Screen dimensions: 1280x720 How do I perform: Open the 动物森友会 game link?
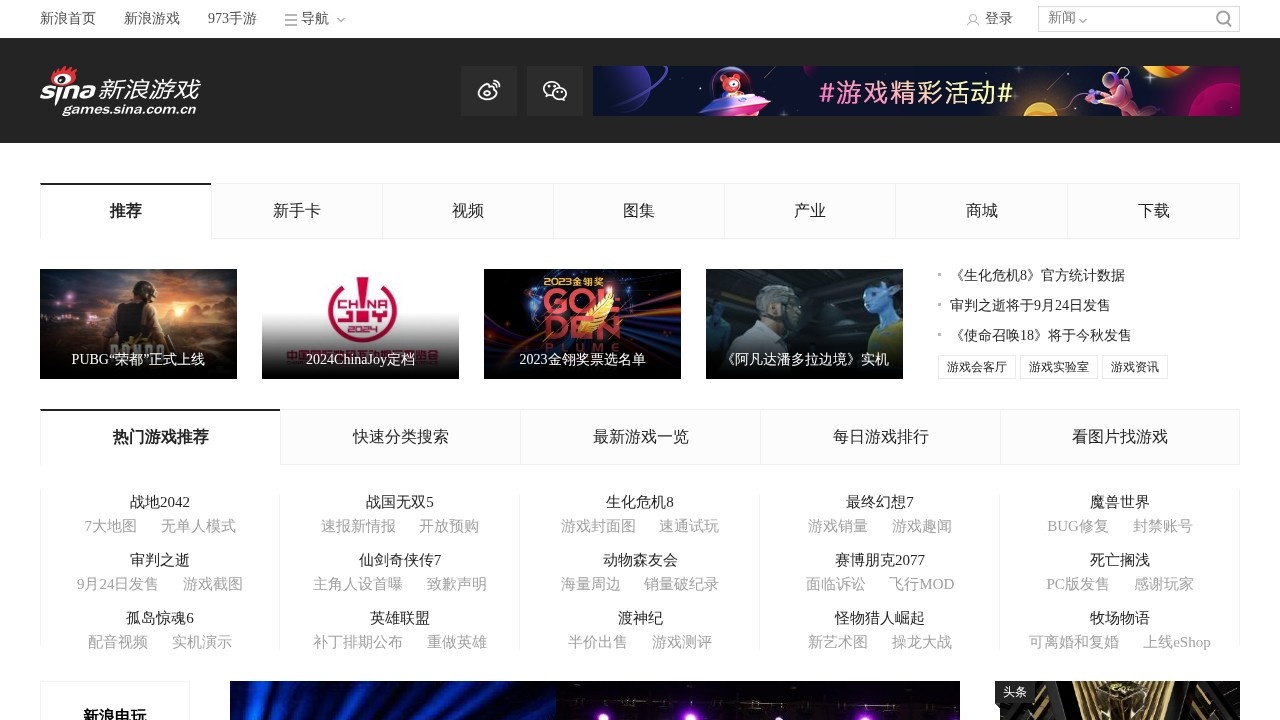tap(640, 560)
